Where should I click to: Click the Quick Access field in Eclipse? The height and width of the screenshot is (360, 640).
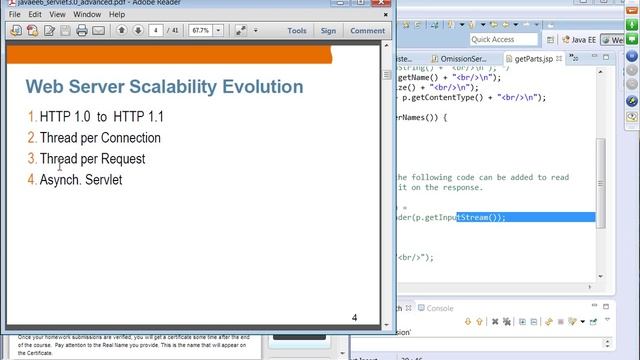point(504,40)
